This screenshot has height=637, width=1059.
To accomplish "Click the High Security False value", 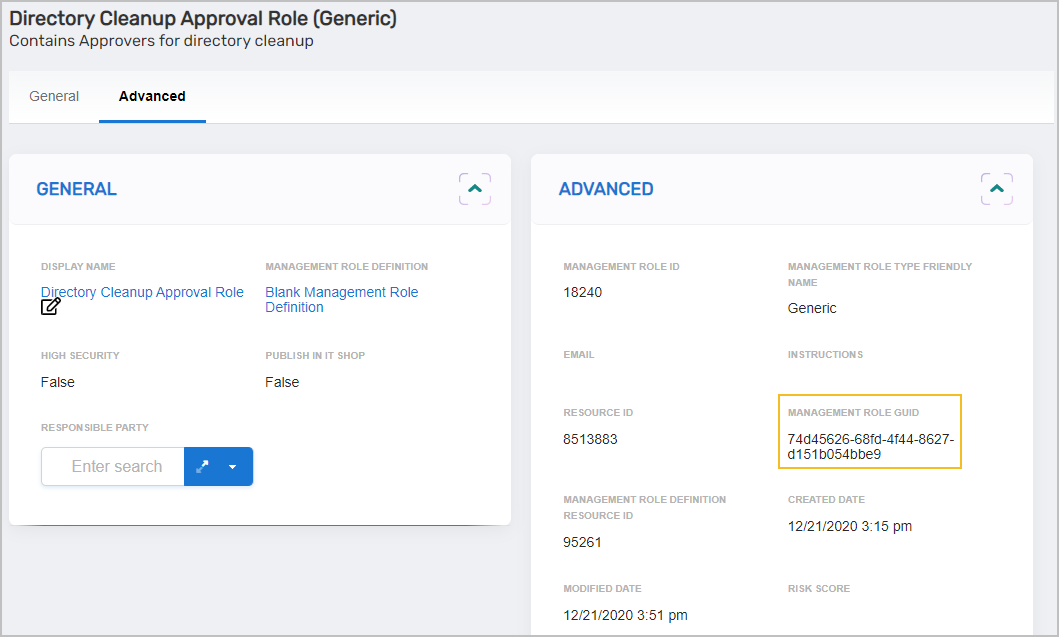I will click(58, 382).
